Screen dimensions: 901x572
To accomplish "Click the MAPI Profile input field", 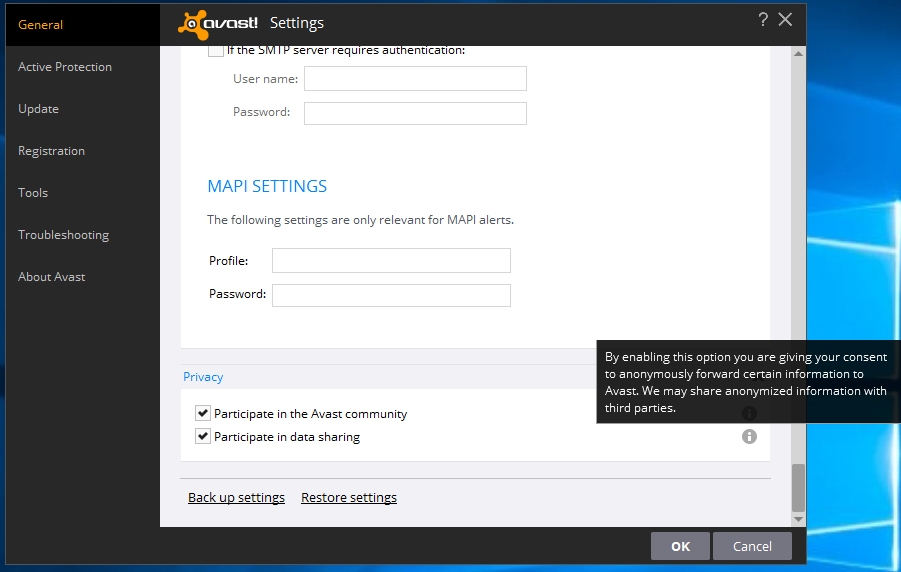I will (x=391, y=260).
